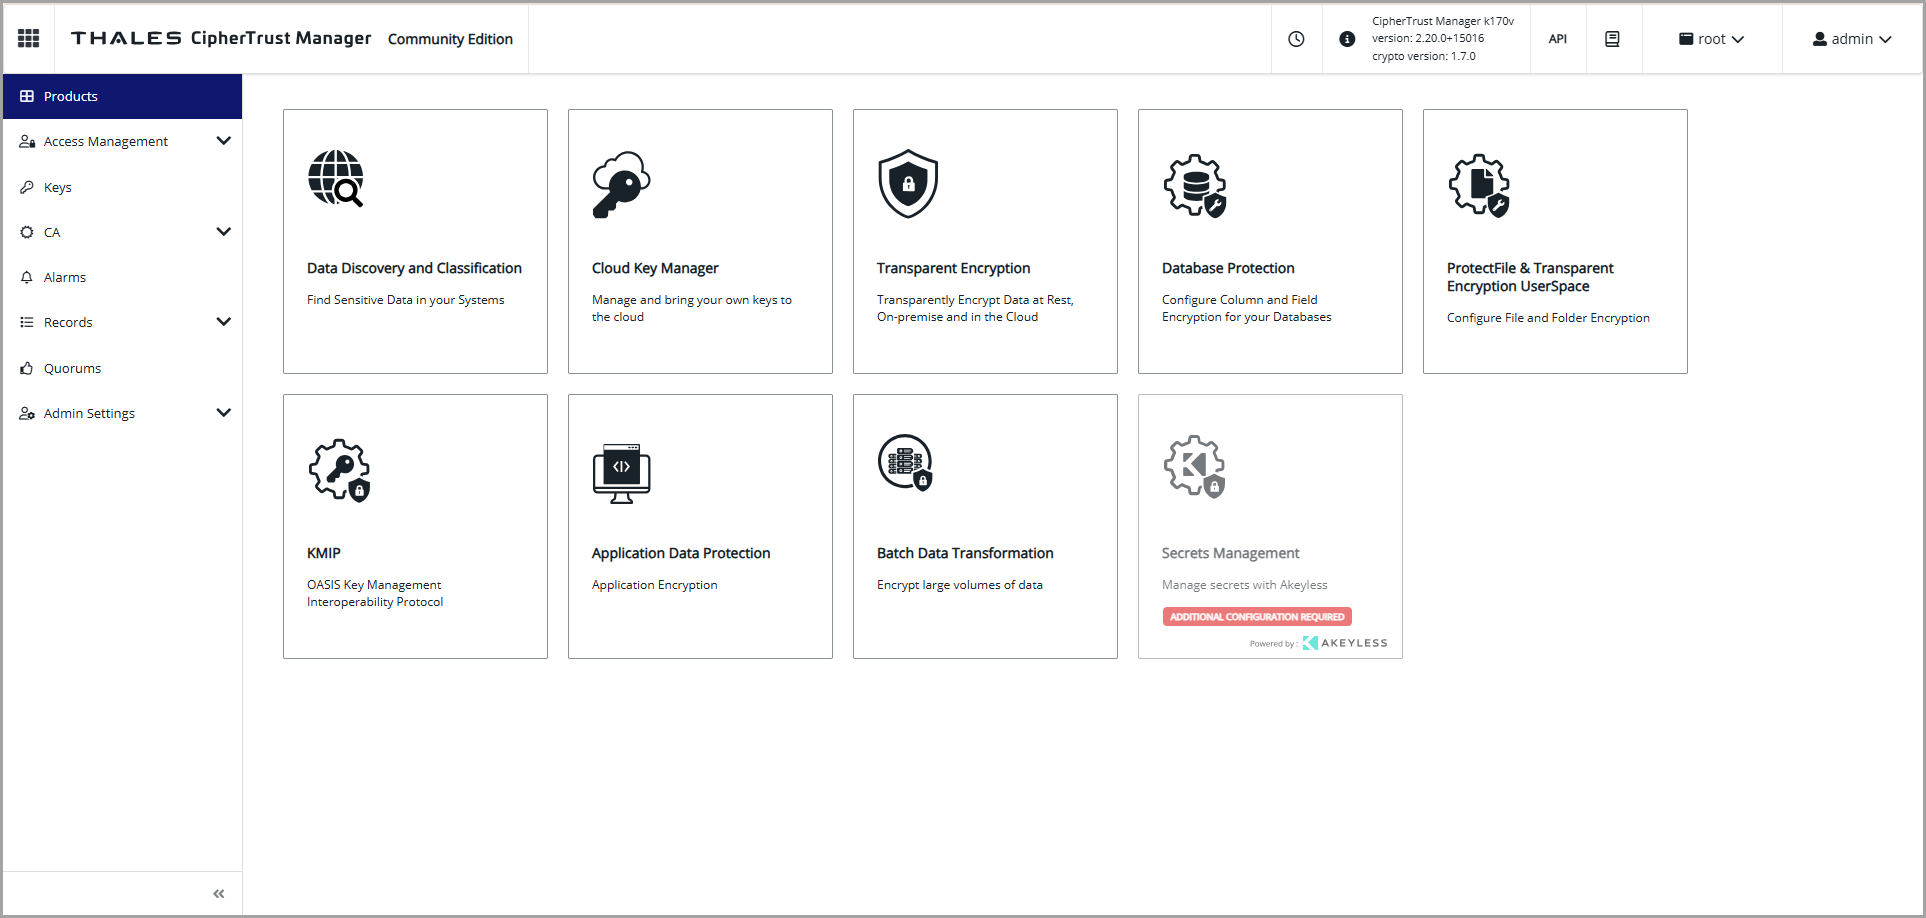
Task: Open Transparent Encryption title
Action: 953,268
